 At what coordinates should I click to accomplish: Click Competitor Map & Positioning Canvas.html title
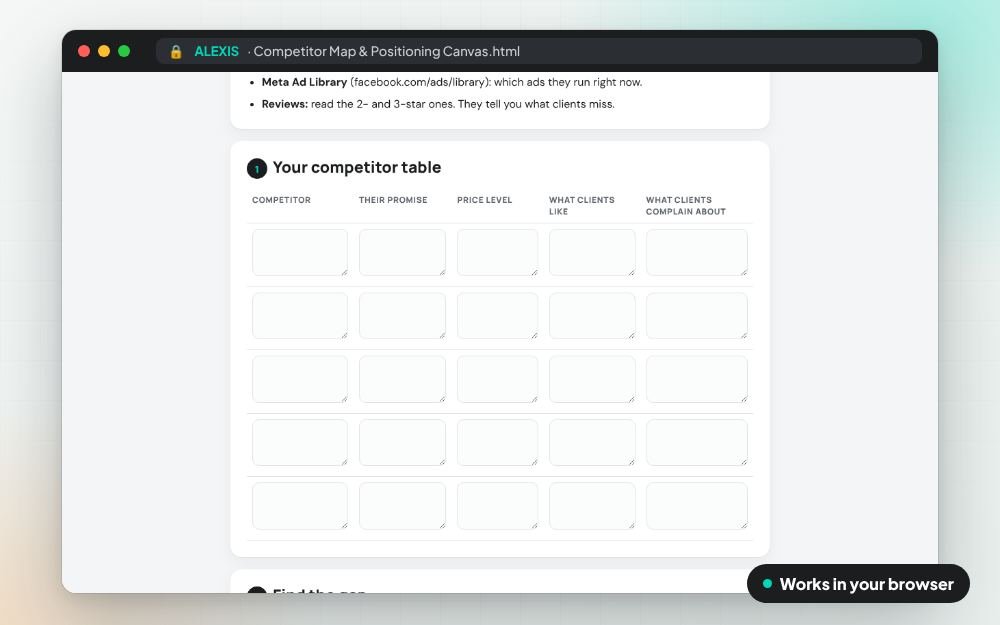coord(386,51)
